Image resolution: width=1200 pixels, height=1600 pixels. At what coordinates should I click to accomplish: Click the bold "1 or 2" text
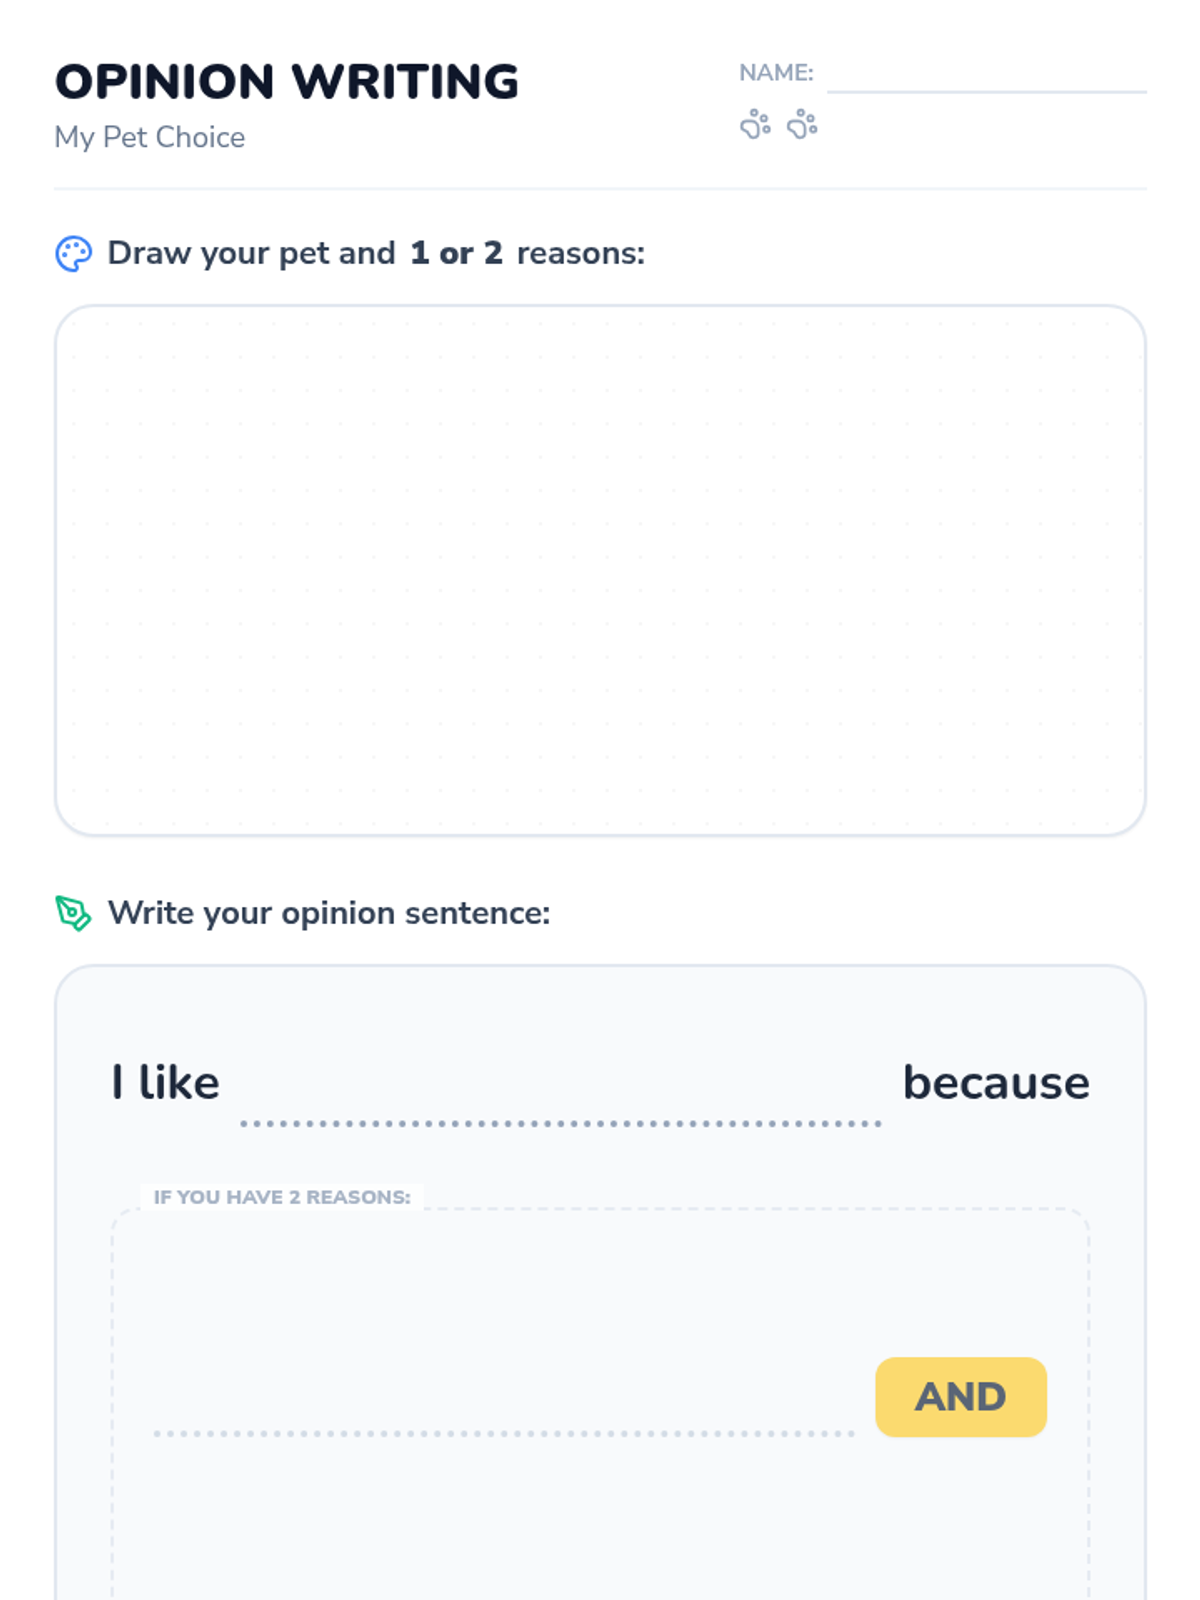pyautogui.click(x=456, y=253)
